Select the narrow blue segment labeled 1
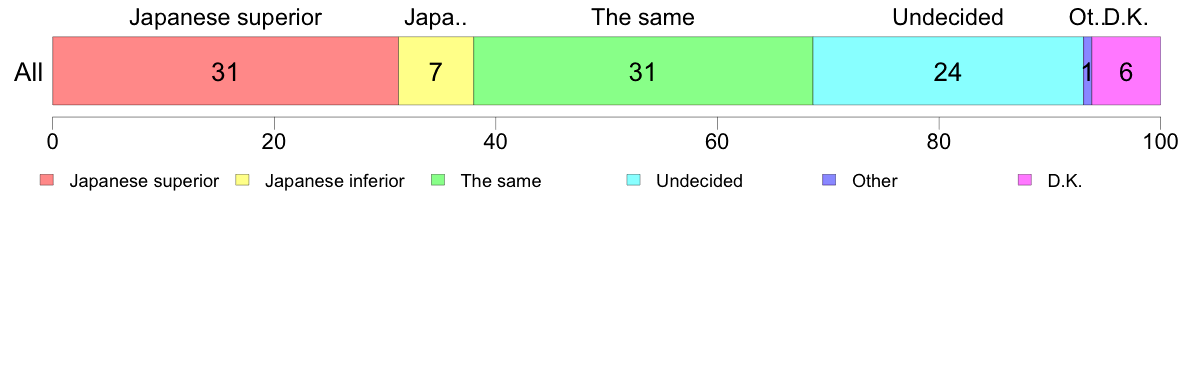The image size is (1188, 368). click(1087, 70)
